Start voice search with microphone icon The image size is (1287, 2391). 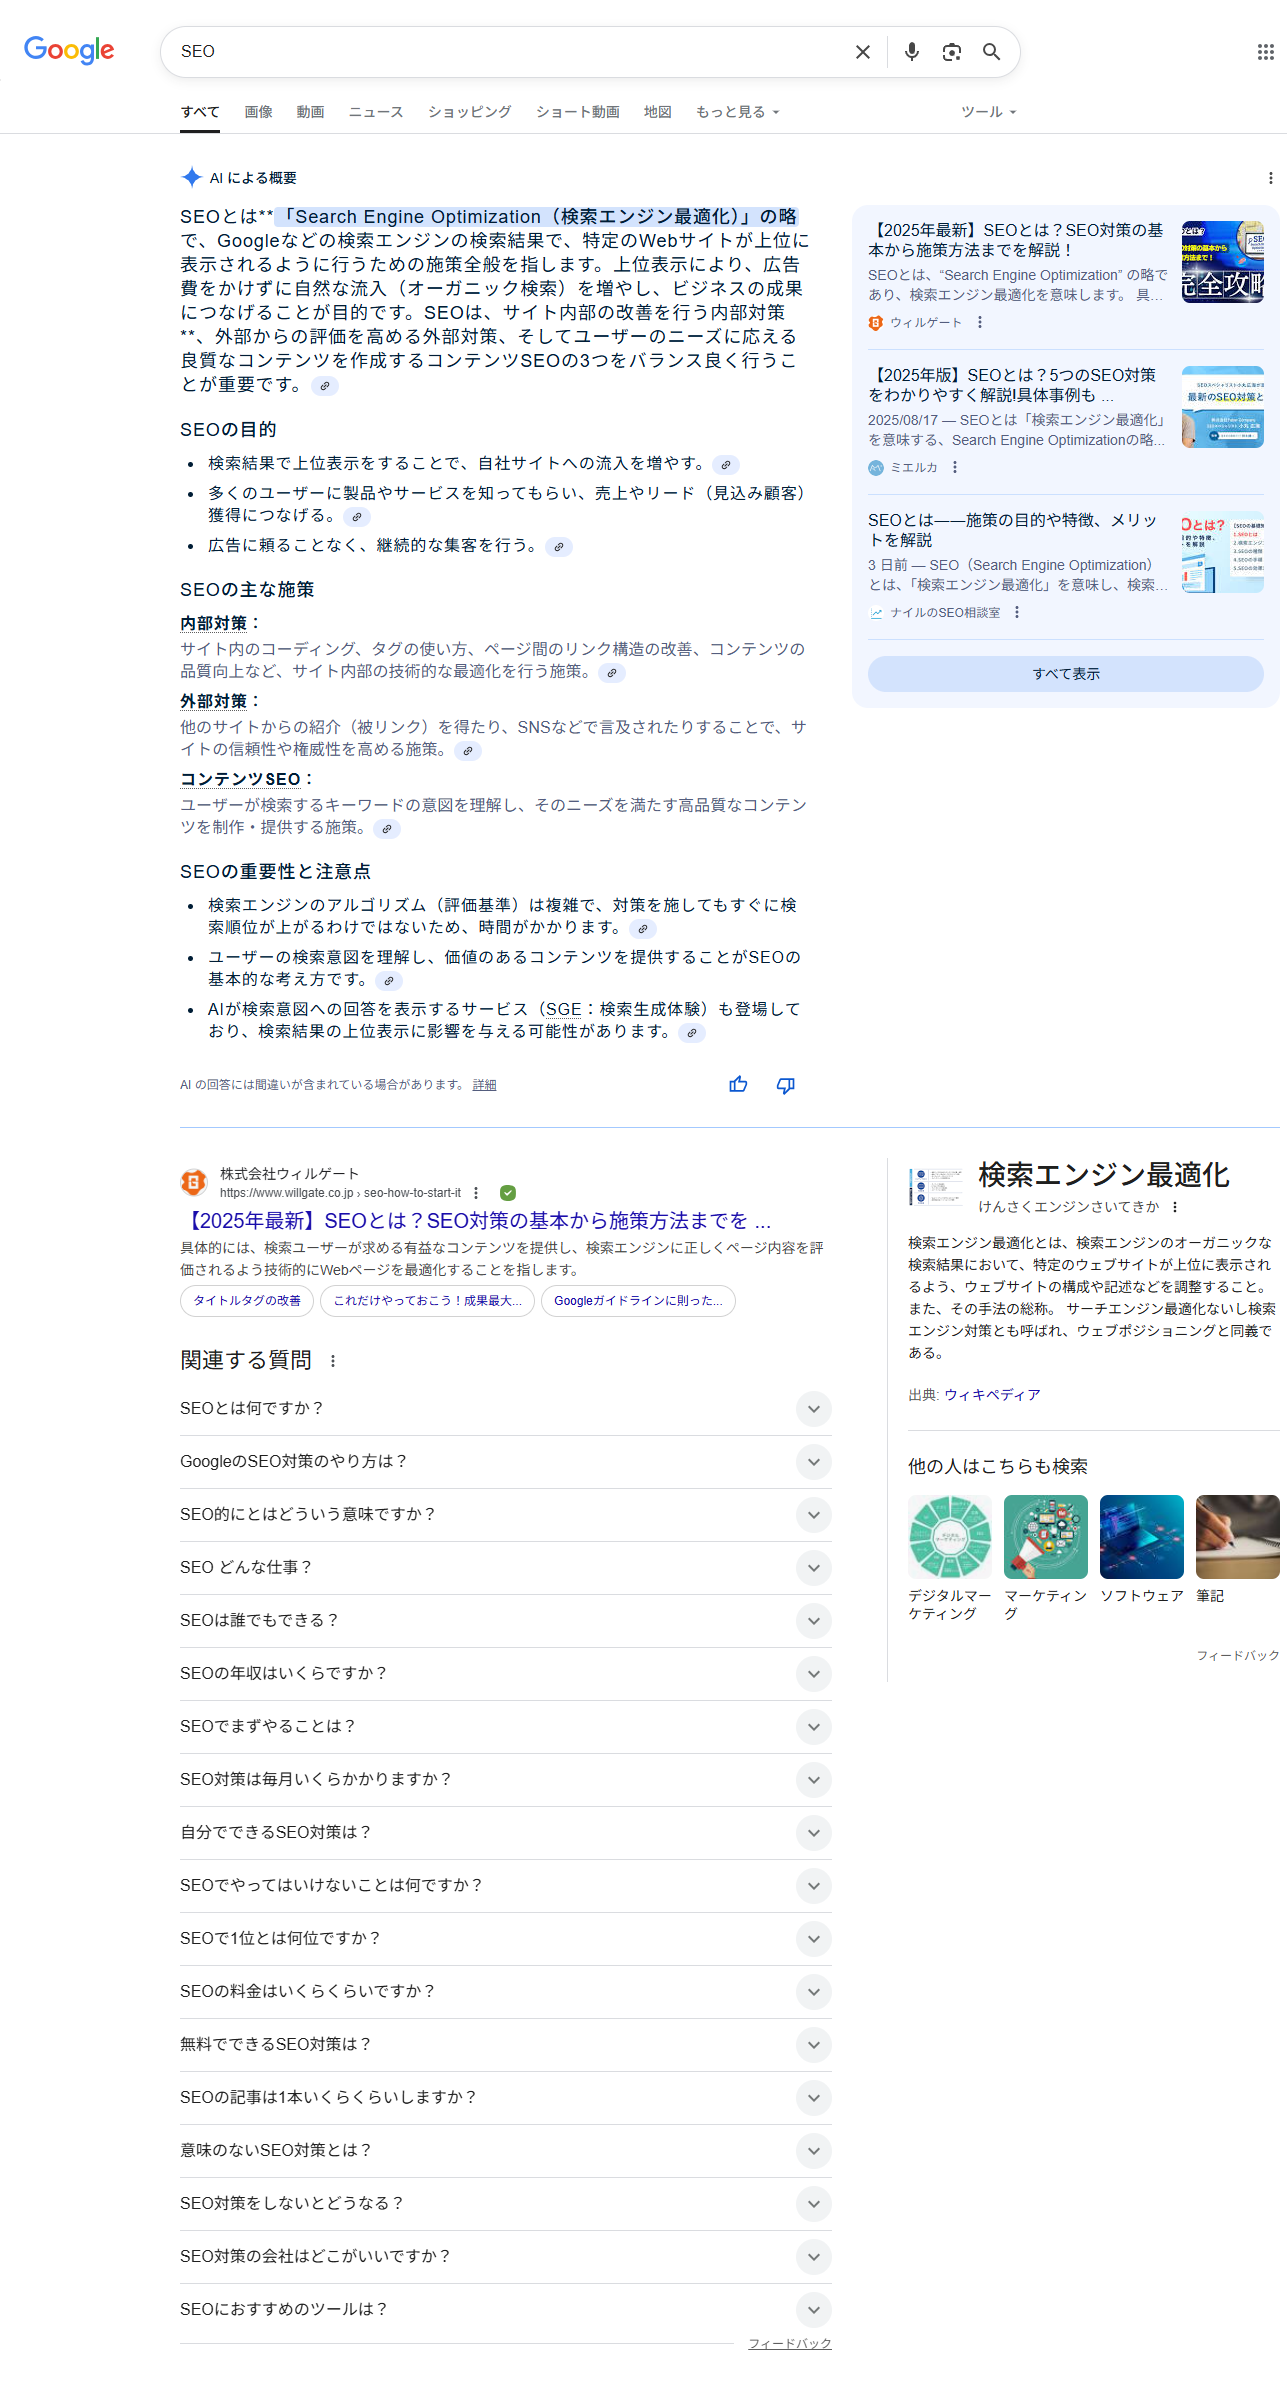tap(911, 52)
